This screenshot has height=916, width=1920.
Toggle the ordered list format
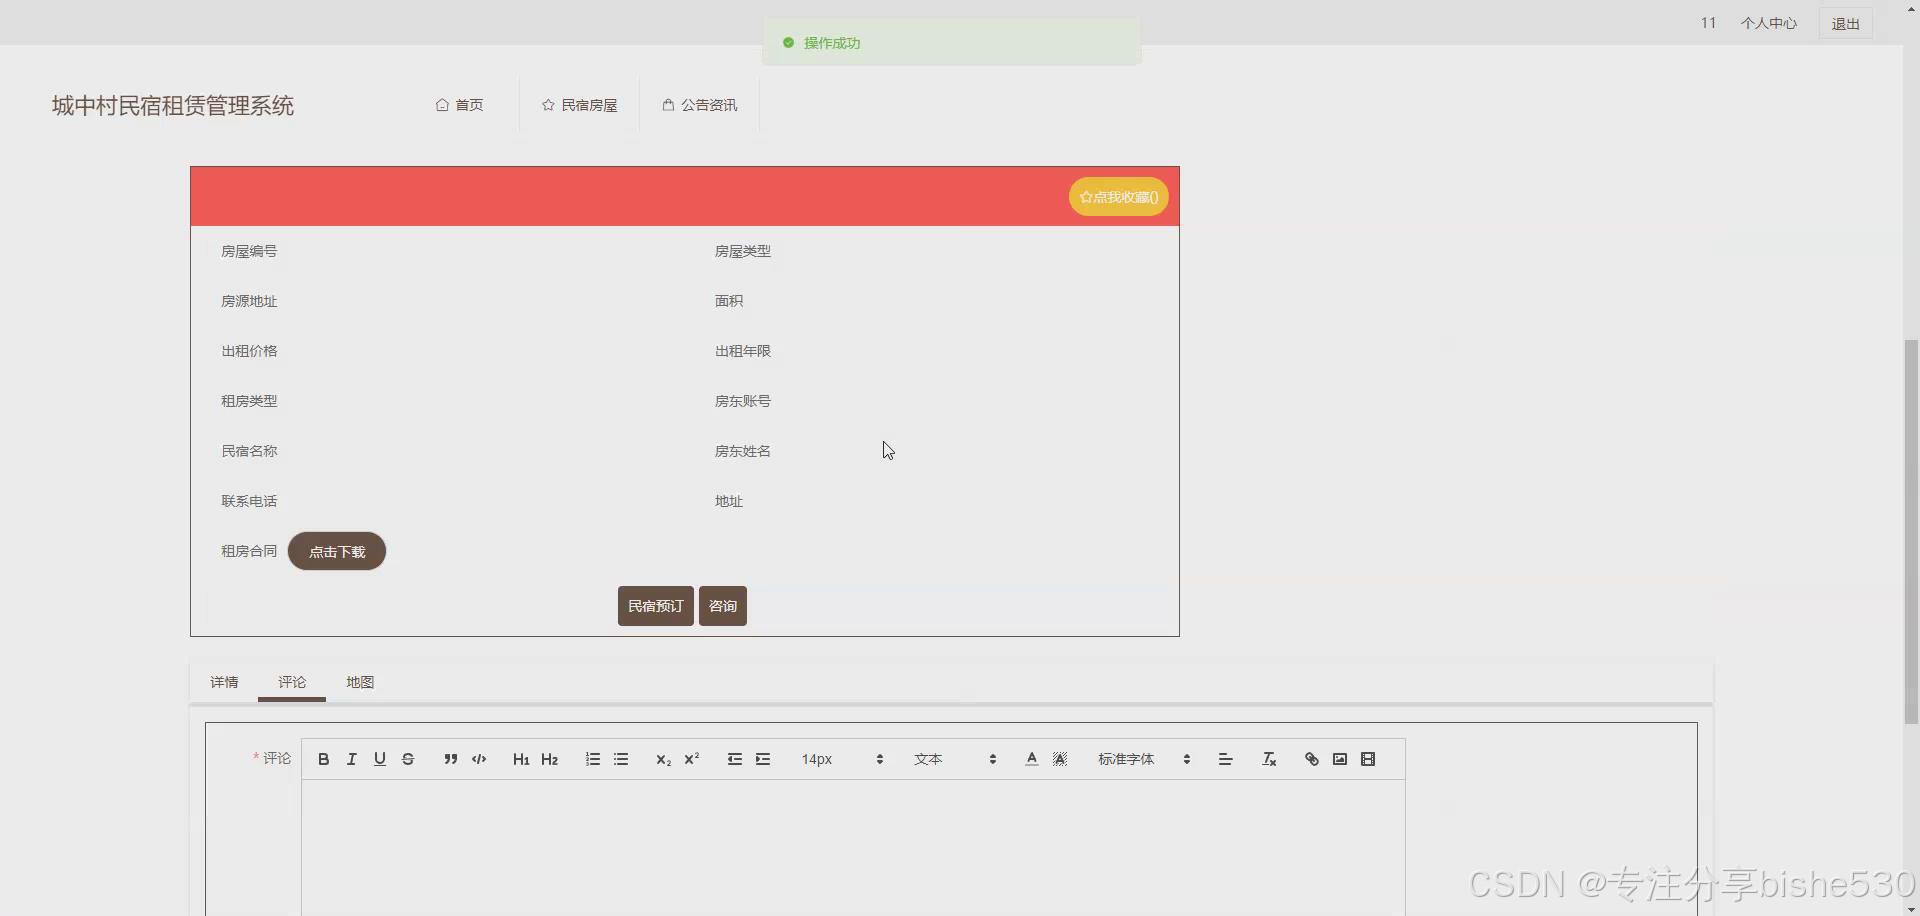click(x=592, y=759)
